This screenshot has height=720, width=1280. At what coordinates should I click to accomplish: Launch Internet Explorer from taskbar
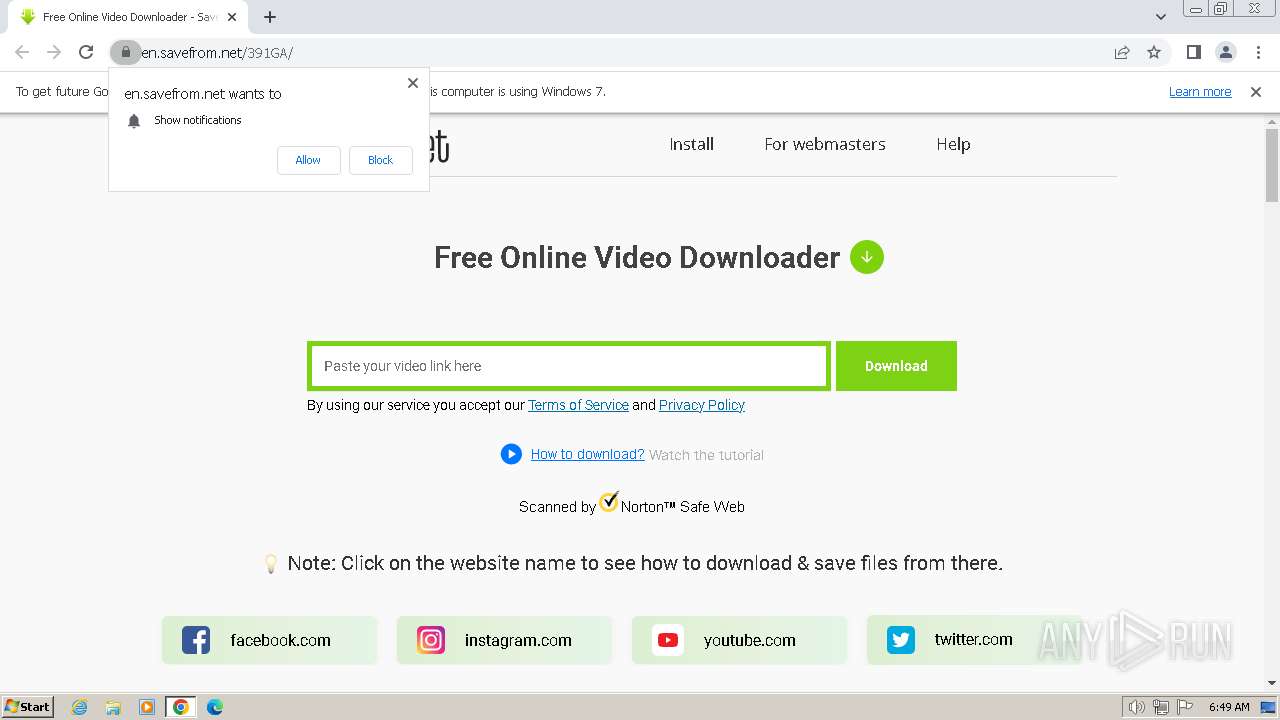pyautogui.click(x=80, y=707)
